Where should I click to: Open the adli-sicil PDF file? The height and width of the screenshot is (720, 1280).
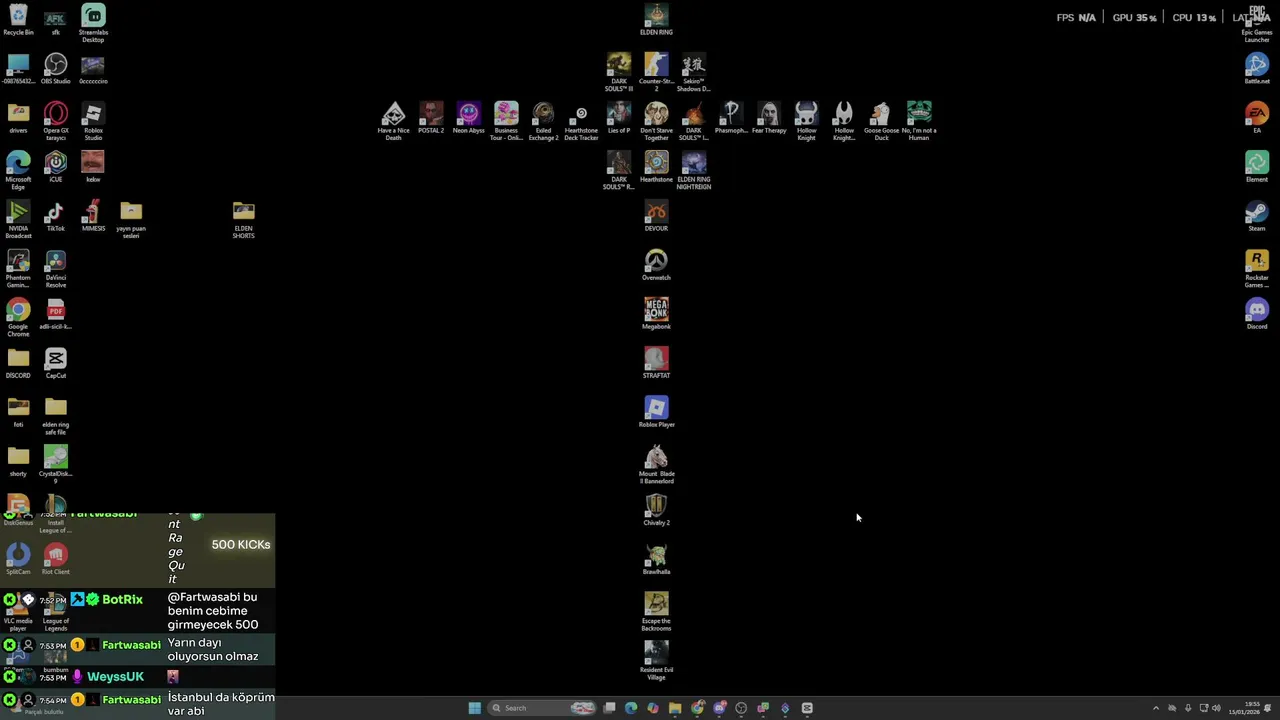[x=55, y=314]
